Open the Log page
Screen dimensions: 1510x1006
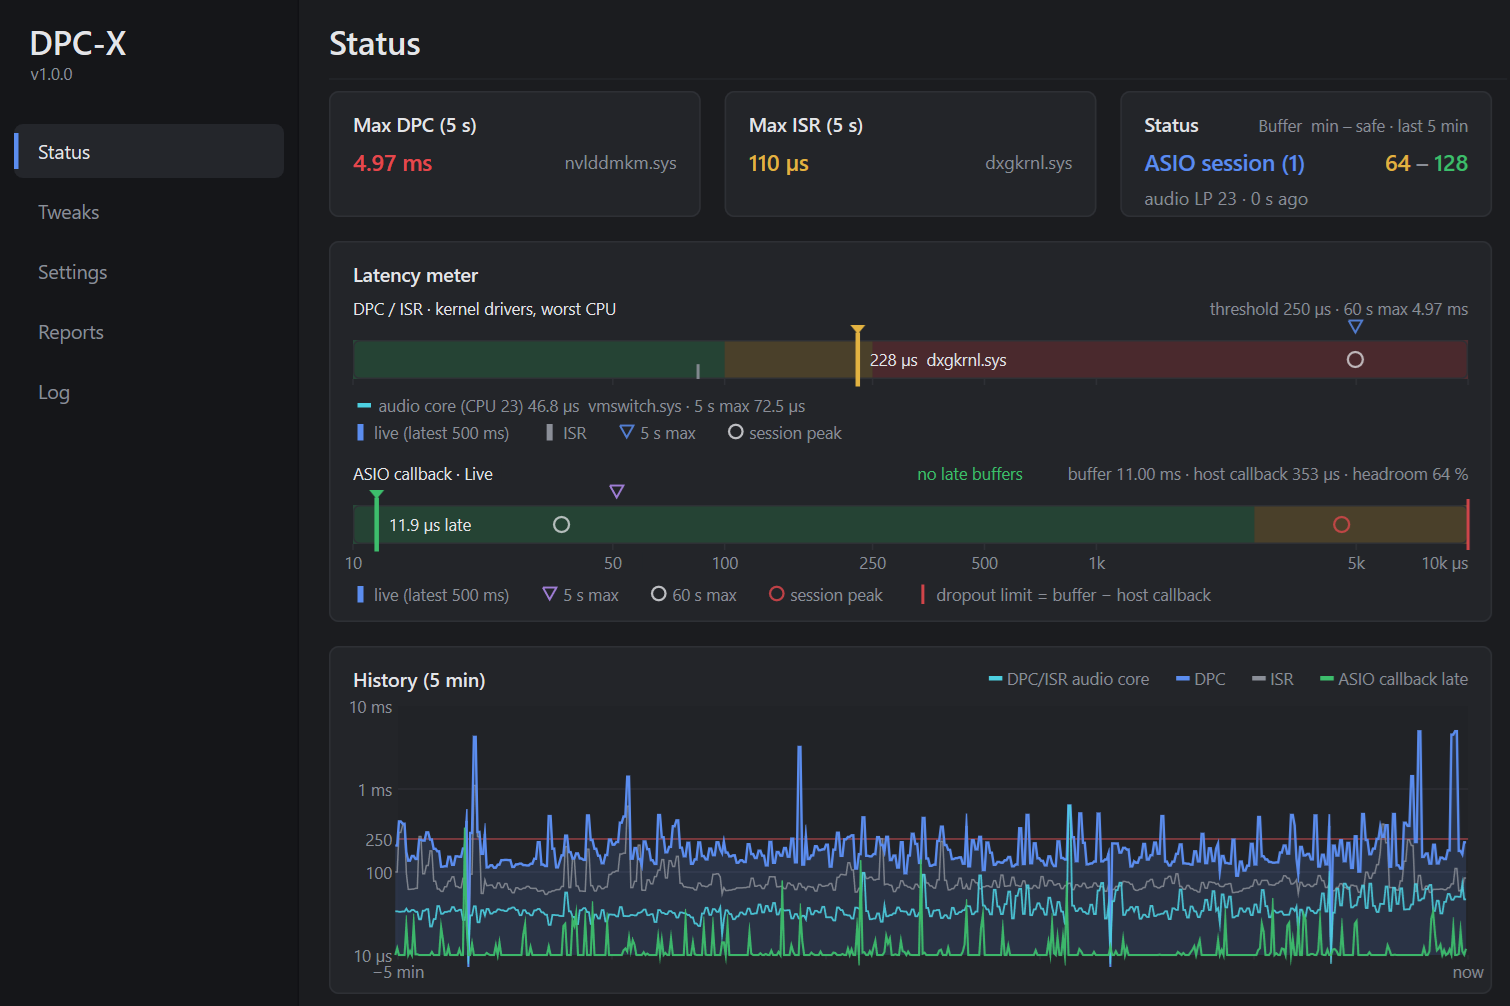(x=149, y=392)
